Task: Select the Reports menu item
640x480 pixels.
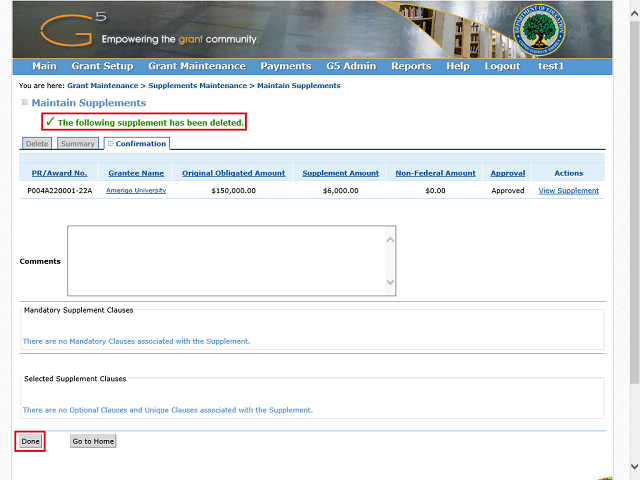Action: click(411, 66)
